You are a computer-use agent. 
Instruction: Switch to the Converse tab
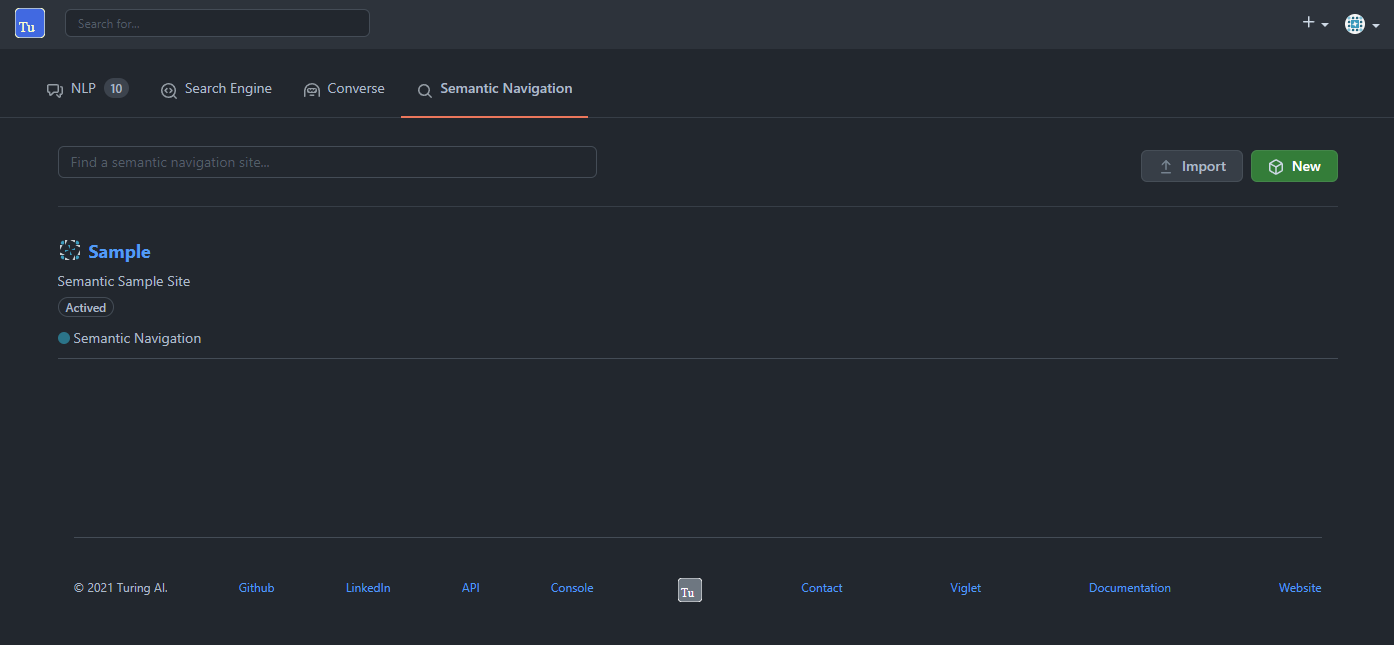(355, 89)
